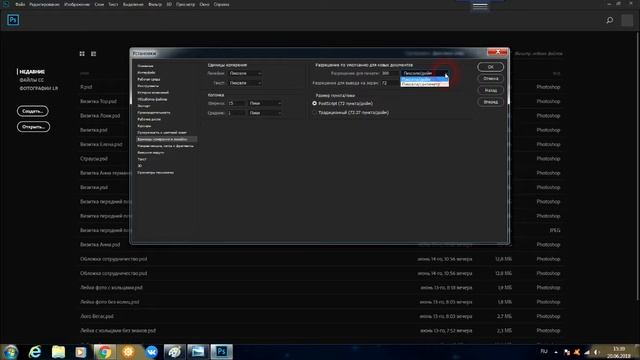Viewport: 640px width, 360px height.
Task: Click the print resolution units combo box
Action: point(424,73)
